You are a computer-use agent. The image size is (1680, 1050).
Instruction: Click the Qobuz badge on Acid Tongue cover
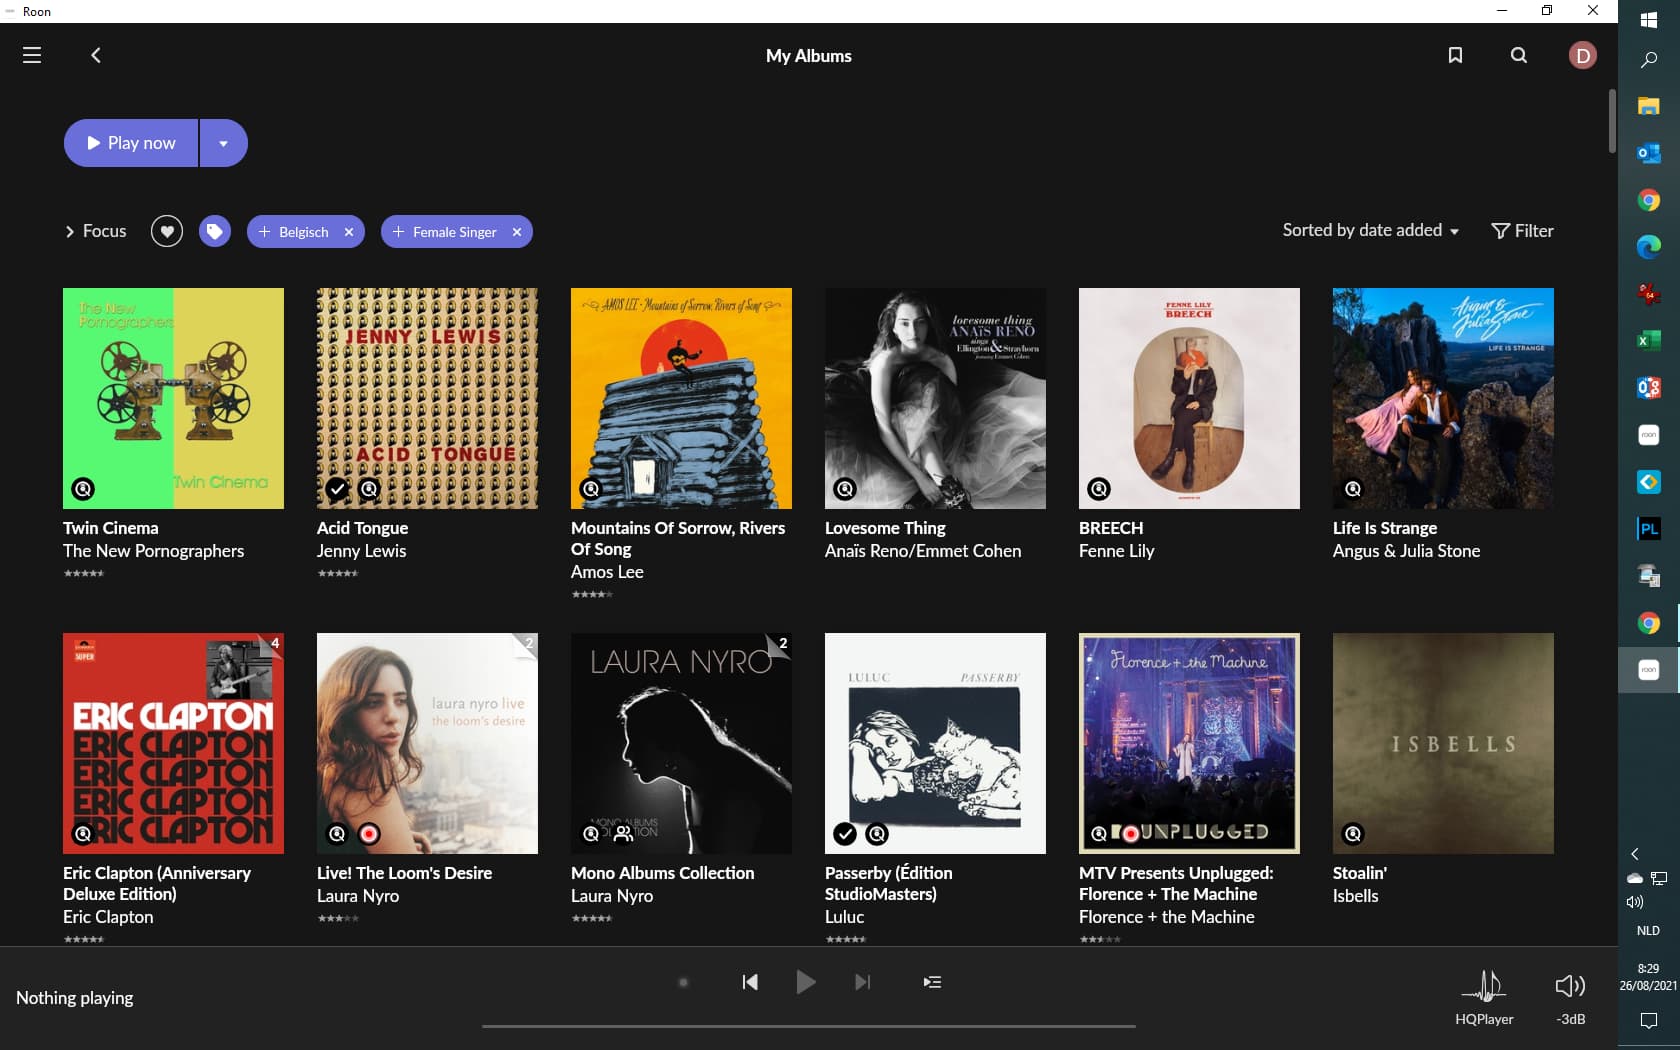coord(369,489)
